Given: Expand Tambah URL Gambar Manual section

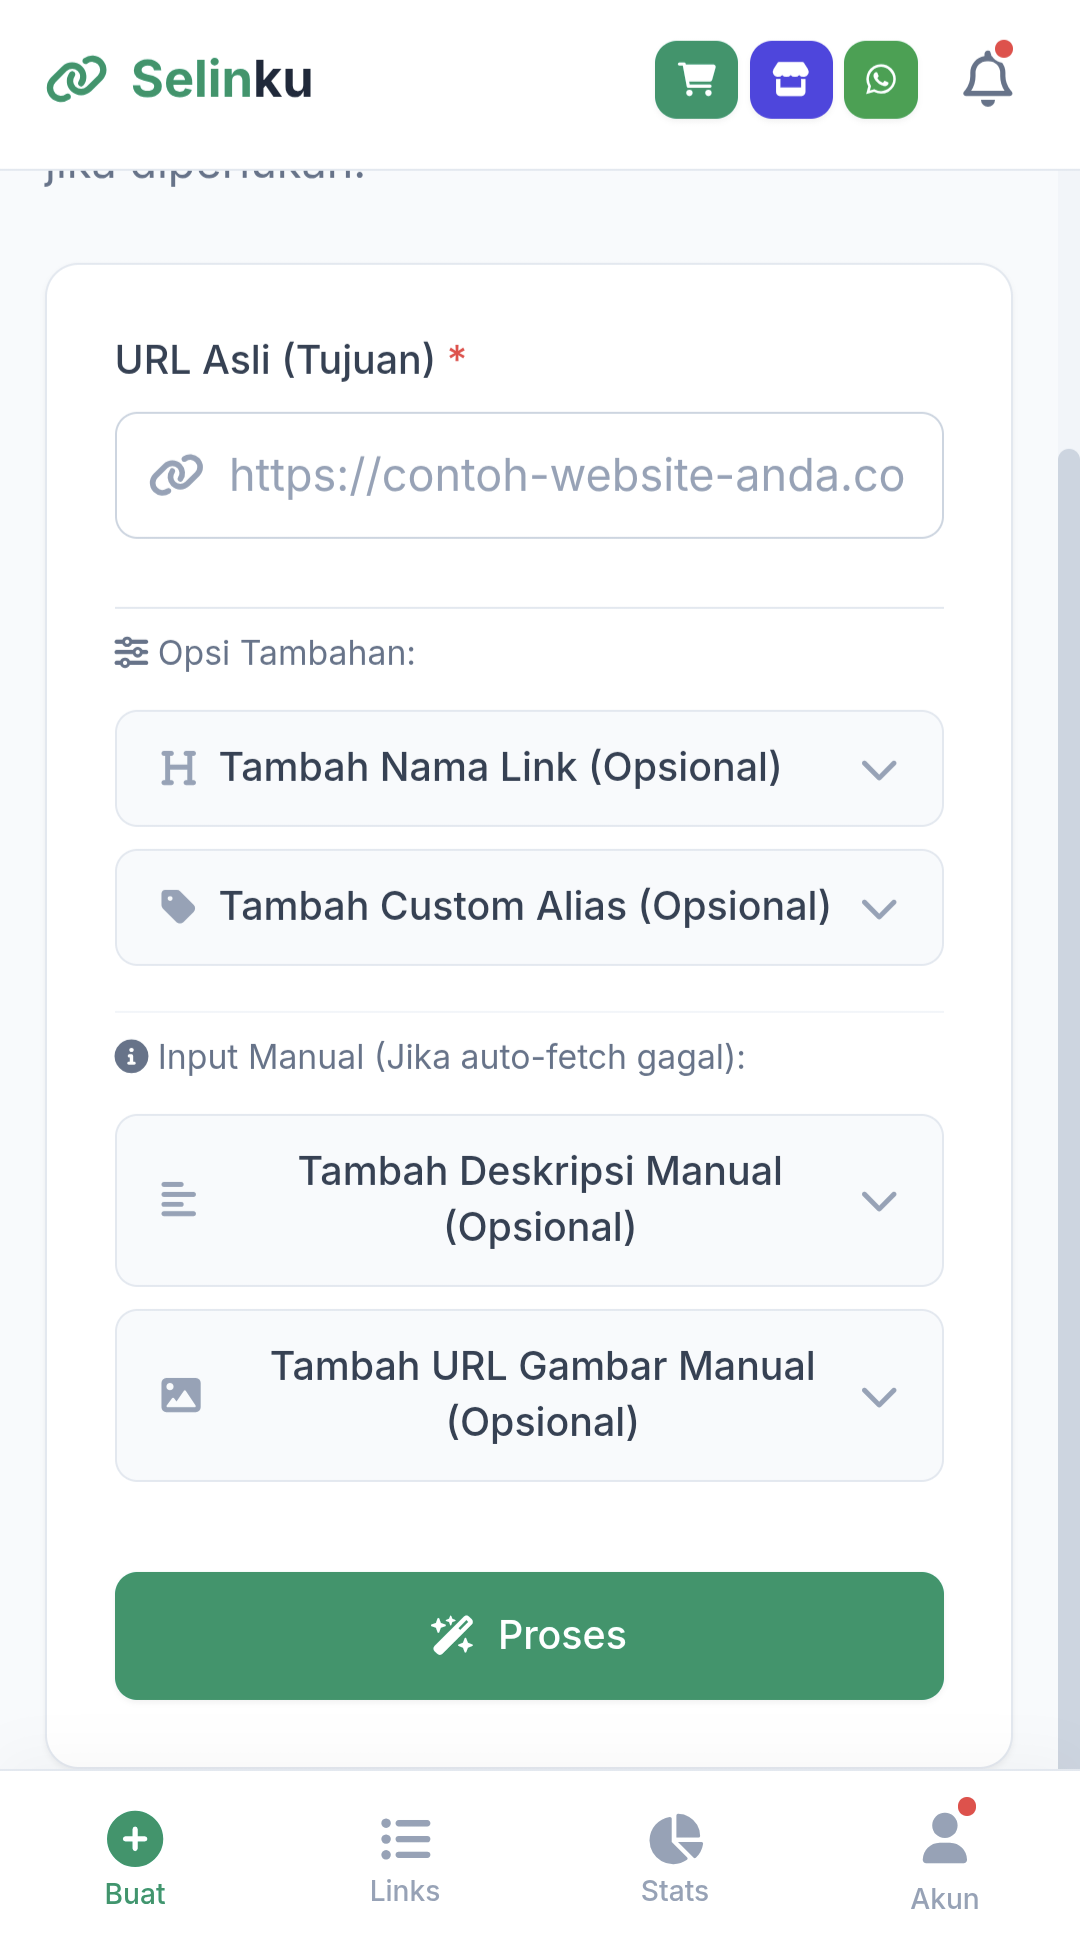Looking at the screenshot, I should pyautogui.click(x=529, y=1395).
